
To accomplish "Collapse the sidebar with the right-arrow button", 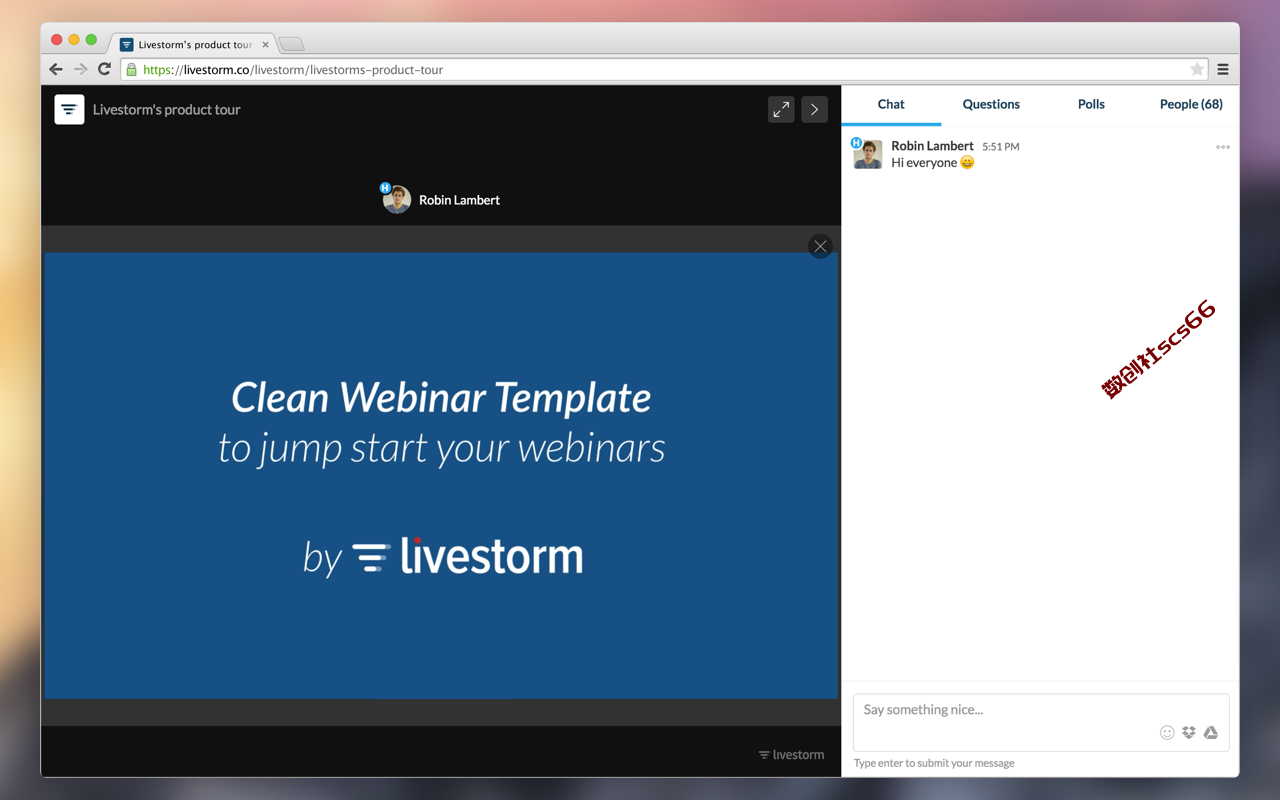I will pos(814,109).
